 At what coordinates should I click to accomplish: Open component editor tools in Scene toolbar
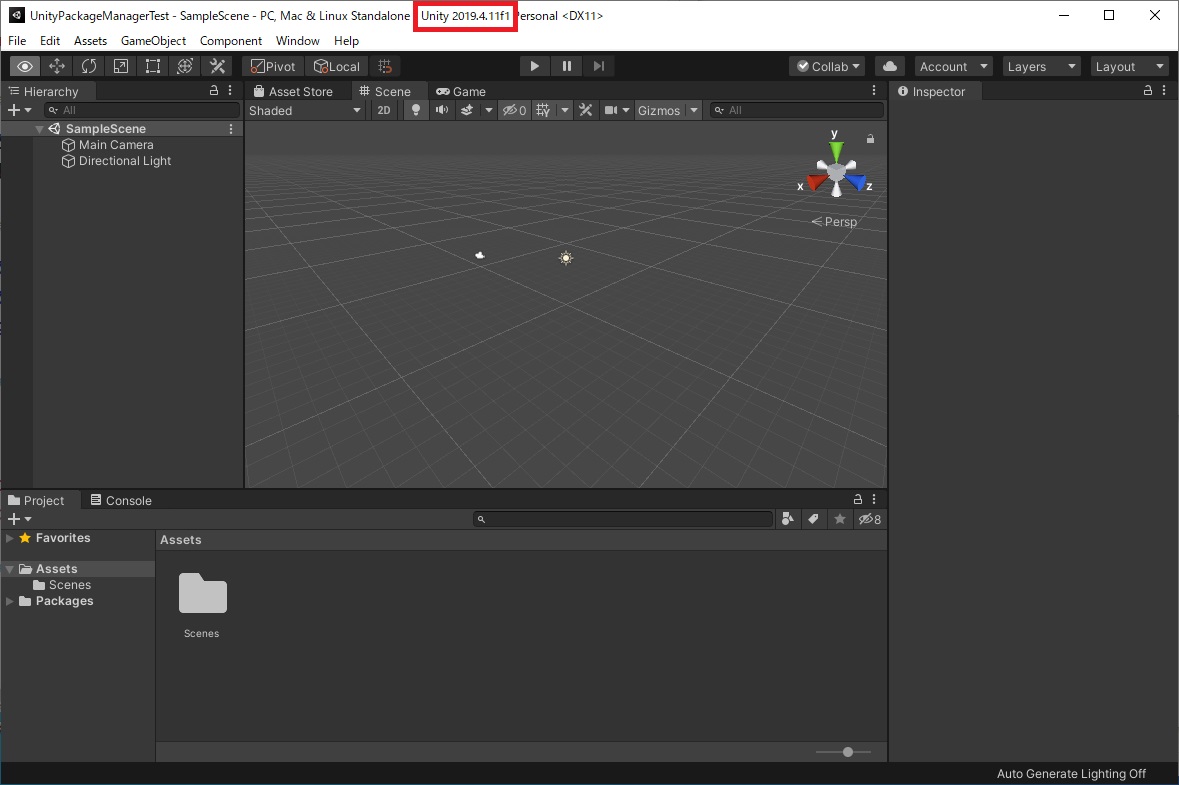(x=586, y=111)
